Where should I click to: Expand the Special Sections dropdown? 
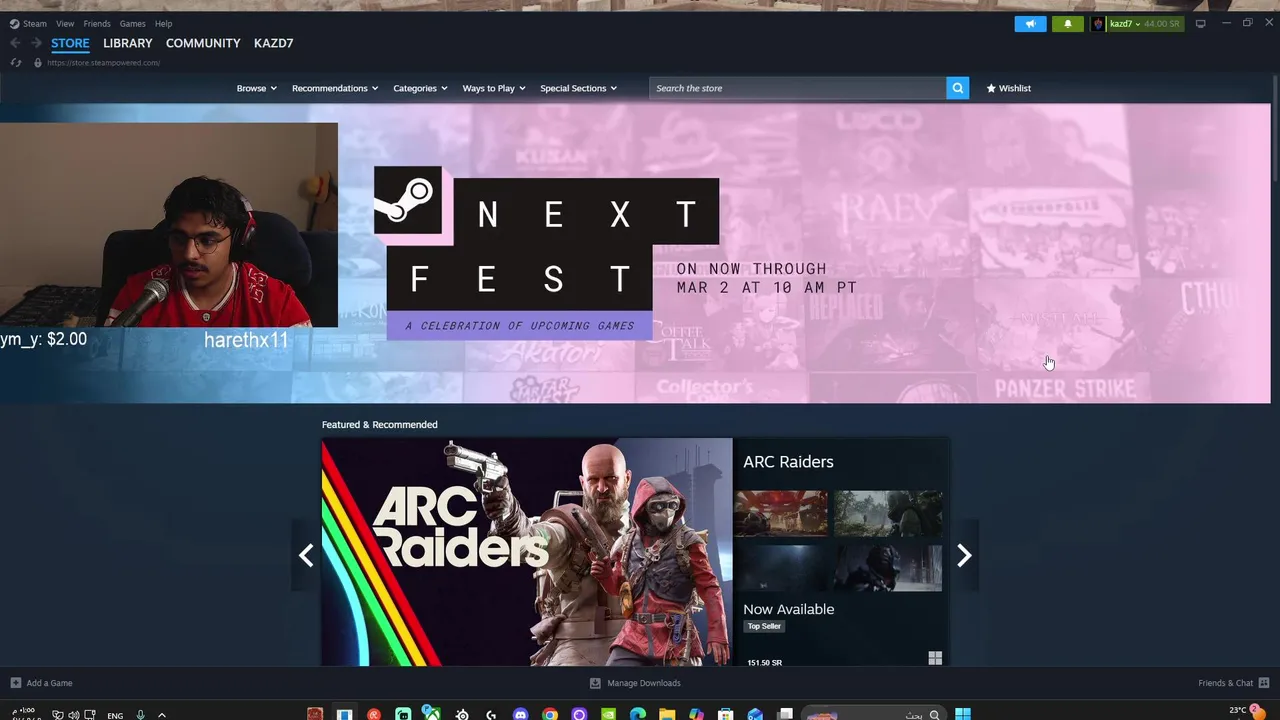pyautogui.click(x=578, y=88)
